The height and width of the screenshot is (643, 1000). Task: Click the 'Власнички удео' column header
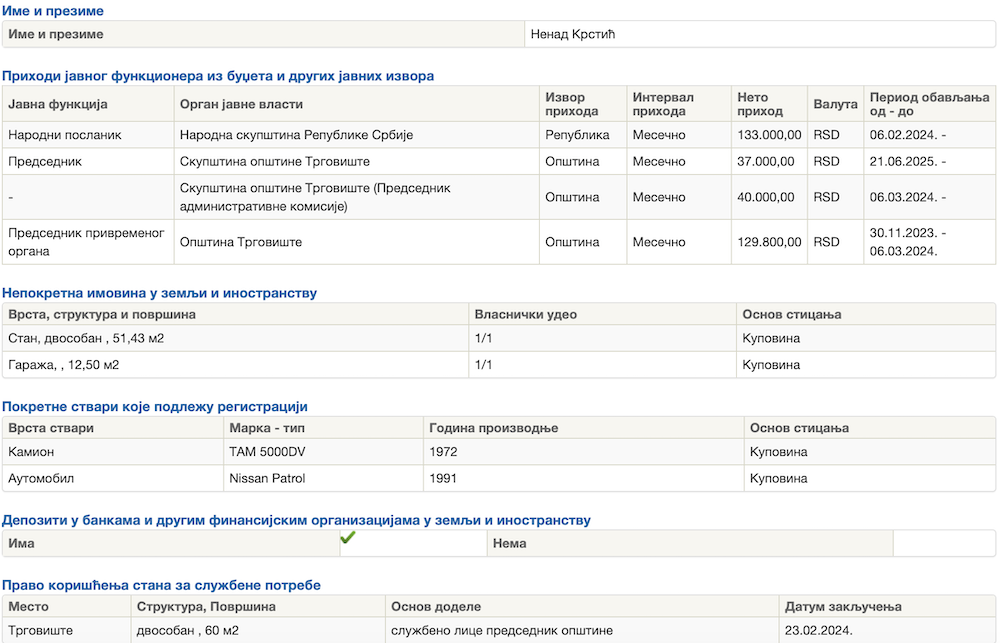[x=526, y=315]
